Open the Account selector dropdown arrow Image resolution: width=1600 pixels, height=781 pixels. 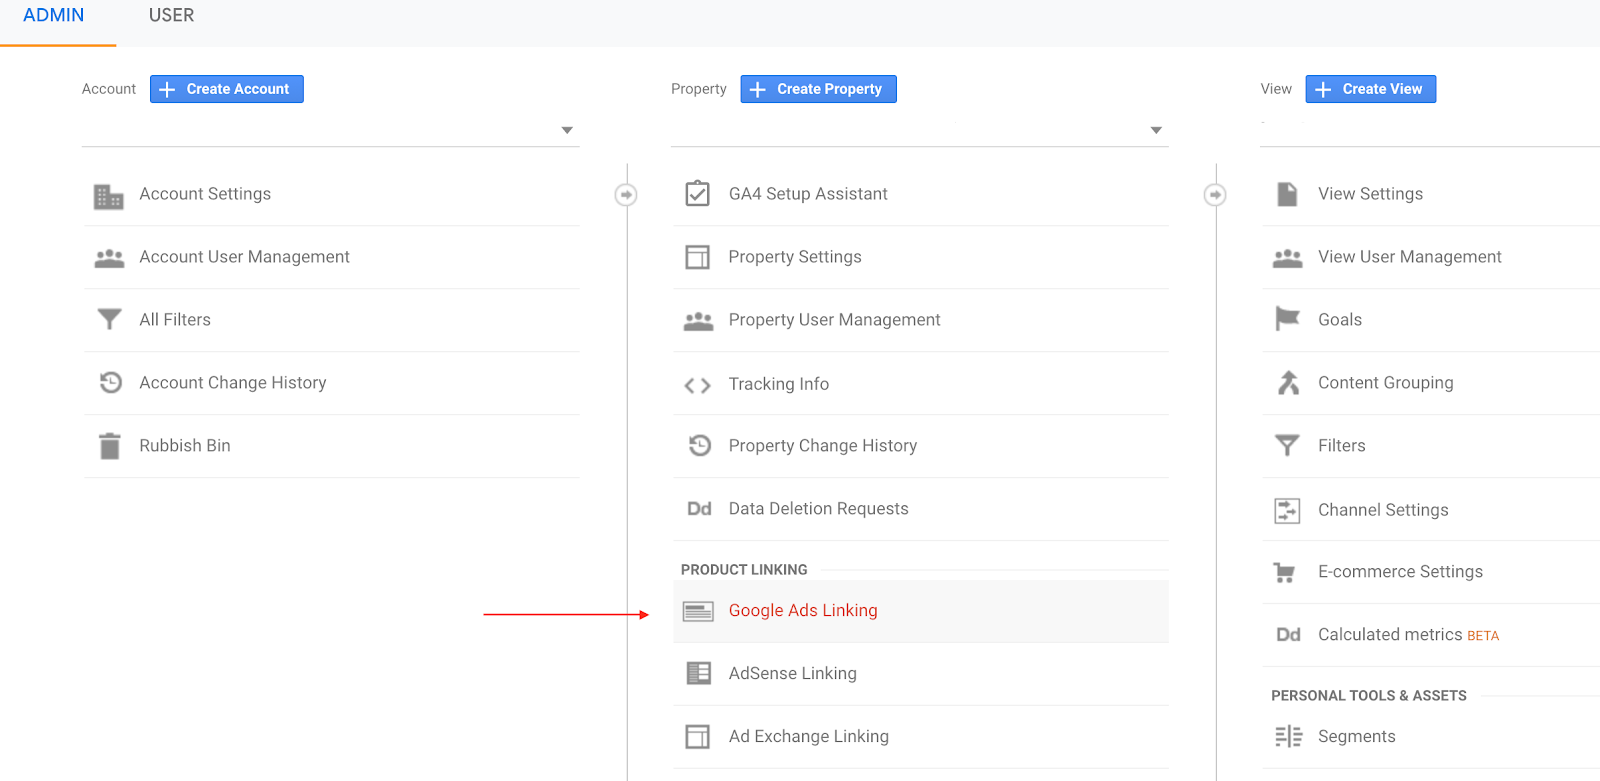click(x=567, y=130)
